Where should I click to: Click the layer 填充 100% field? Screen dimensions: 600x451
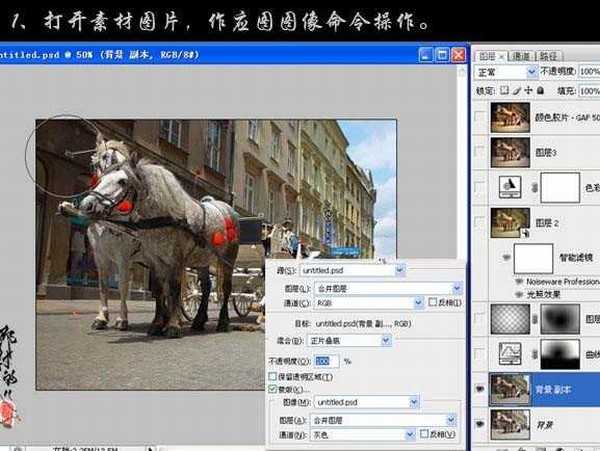click(589, 91)
